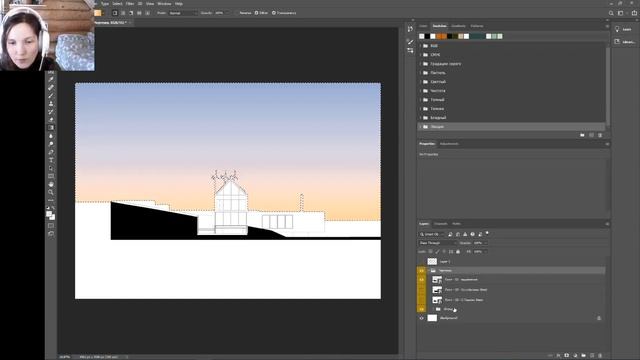Screen dimensions: 640x360
Task: Switch to the Gradients tab
Action: point(458,26)
